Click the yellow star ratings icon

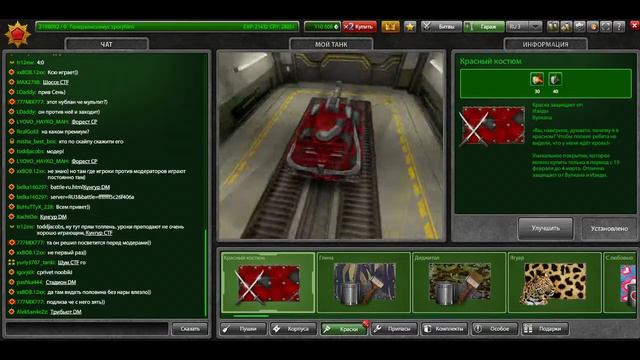pos(410,27)
